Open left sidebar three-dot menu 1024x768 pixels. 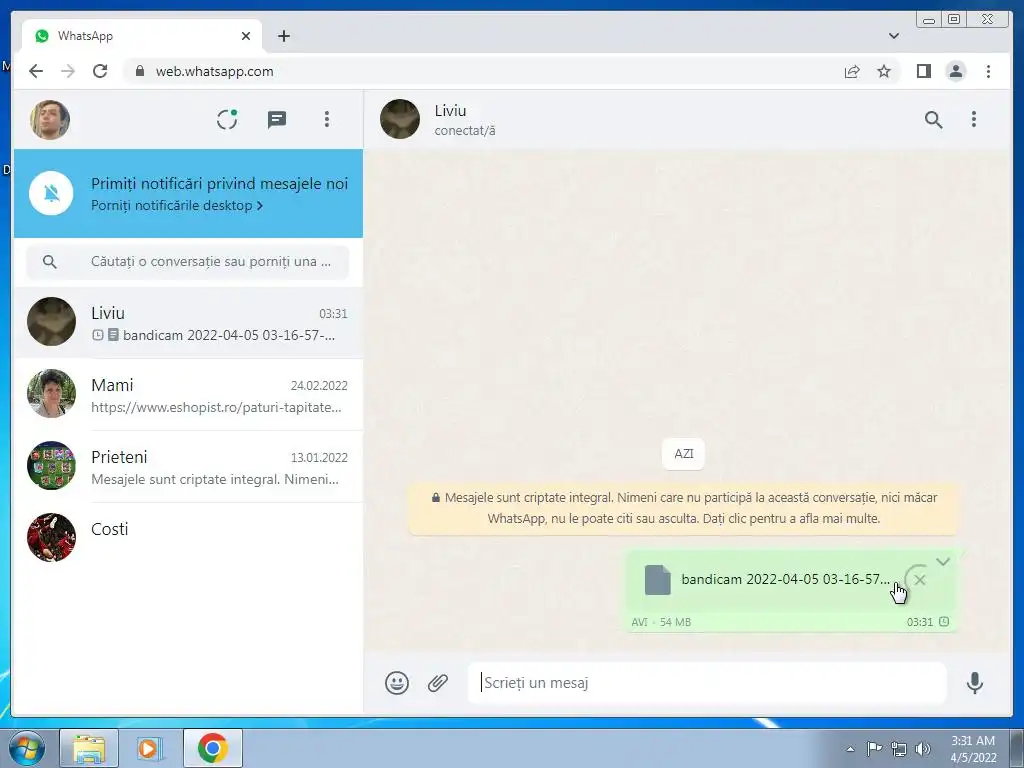point(327,120)
